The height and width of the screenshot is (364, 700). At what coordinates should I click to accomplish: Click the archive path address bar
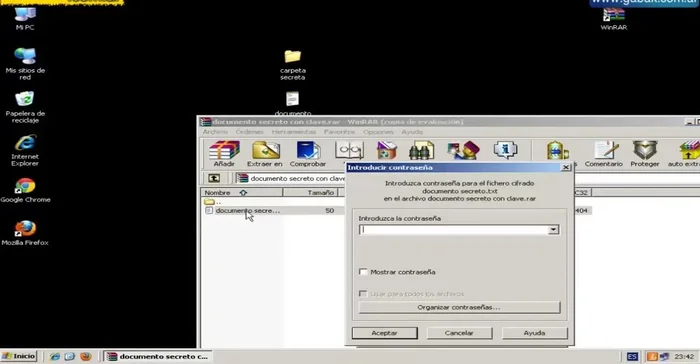tap(291, 178)
